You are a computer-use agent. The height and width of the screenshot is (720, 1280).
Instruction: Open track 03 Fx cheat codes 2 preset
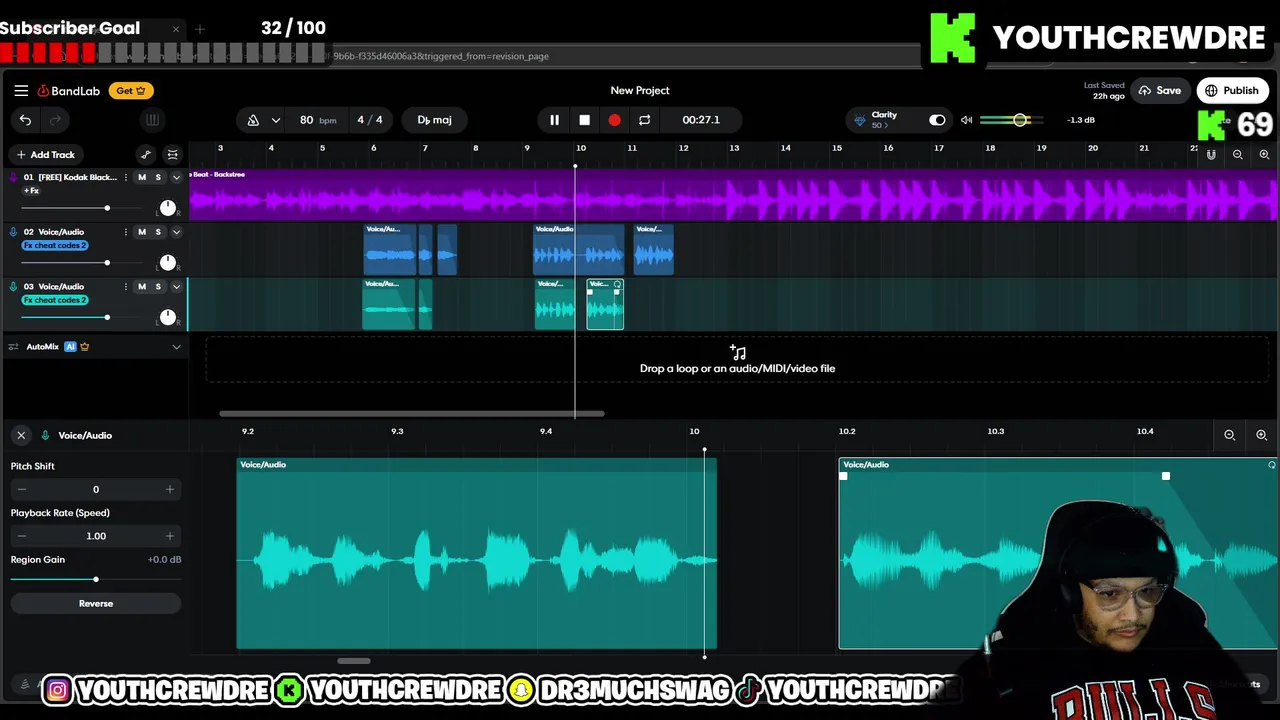pos(55,300)
